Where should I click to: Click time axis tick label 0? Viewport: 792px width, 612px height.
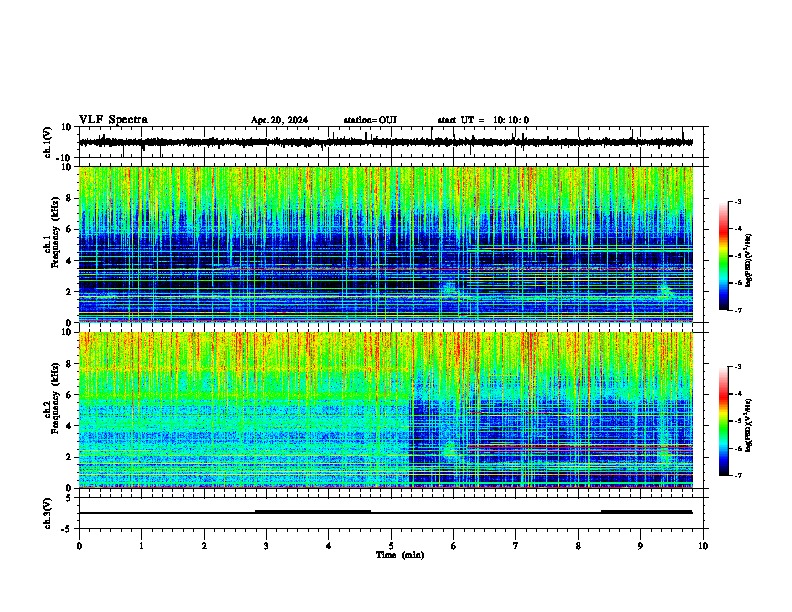tap(79, 545)
